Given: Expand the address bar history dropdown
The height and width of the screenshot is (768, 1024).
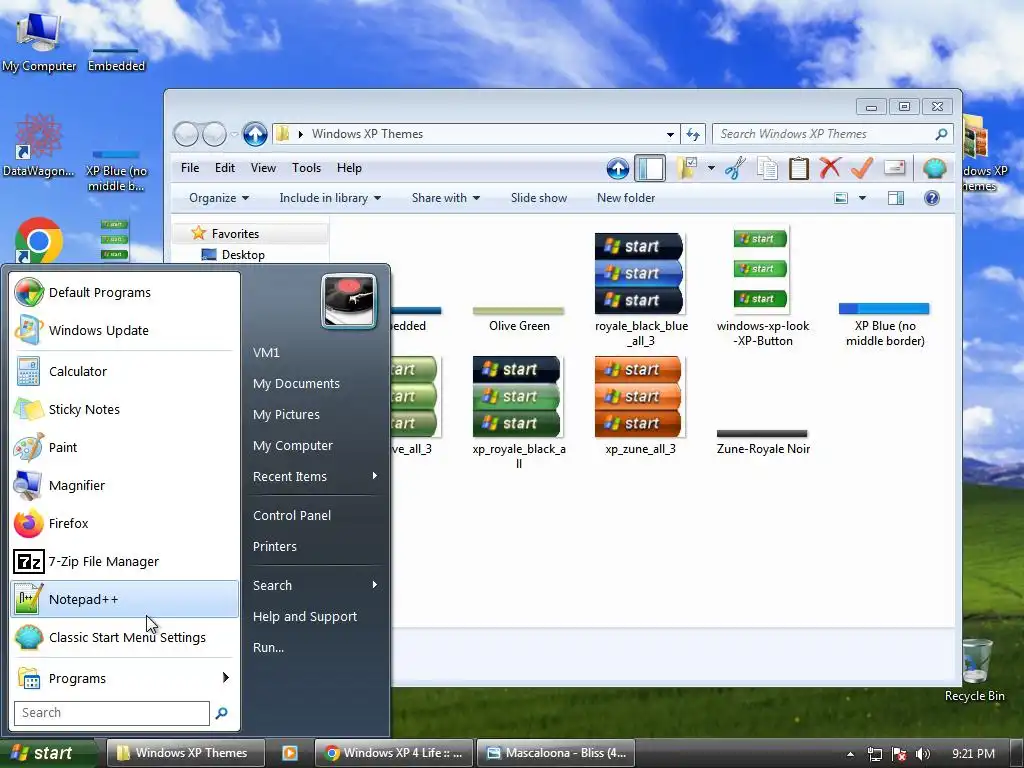Looking at the screenshot, I should pyautogui.click(x=670, y=135).
